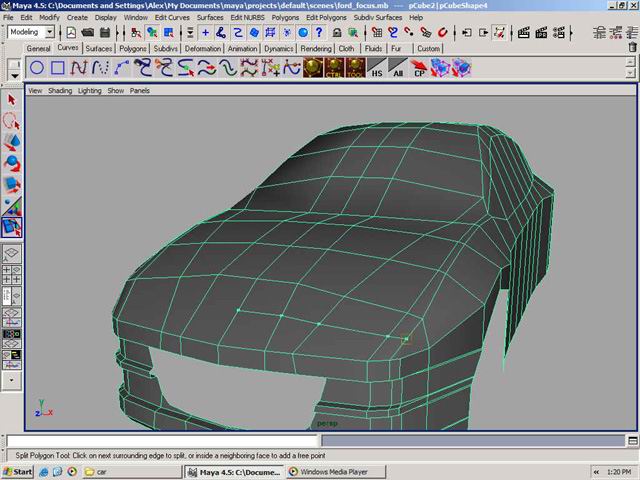Image resolution: width=640 pixels, height=480 pixels.
Task: Switch to four-view layout icon
Action: pos(12,275)
